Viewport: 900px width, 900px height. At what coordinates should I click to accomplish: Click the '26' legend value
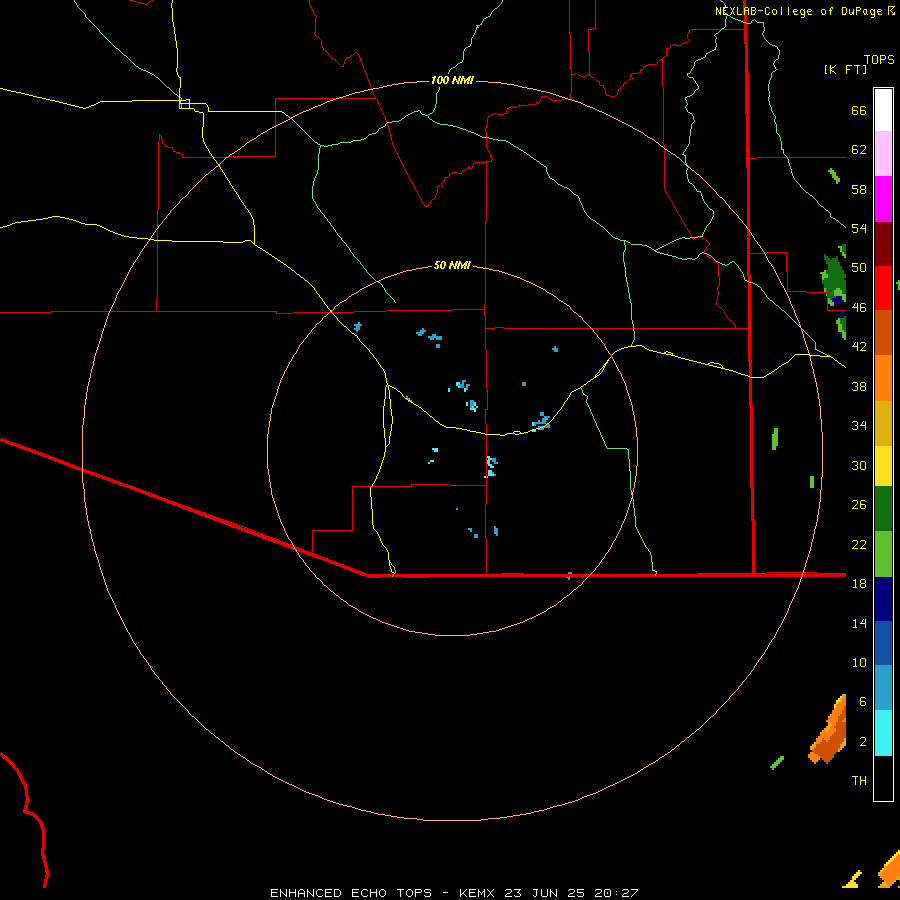pos(859,505)
